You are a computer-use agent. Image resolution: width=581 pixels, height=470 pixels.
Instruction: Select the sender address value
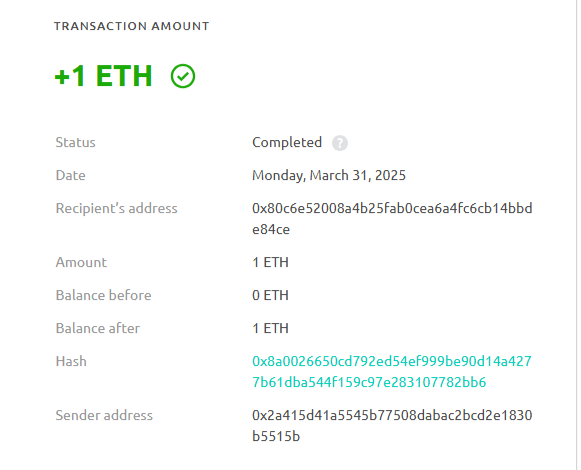click(392, 426)
